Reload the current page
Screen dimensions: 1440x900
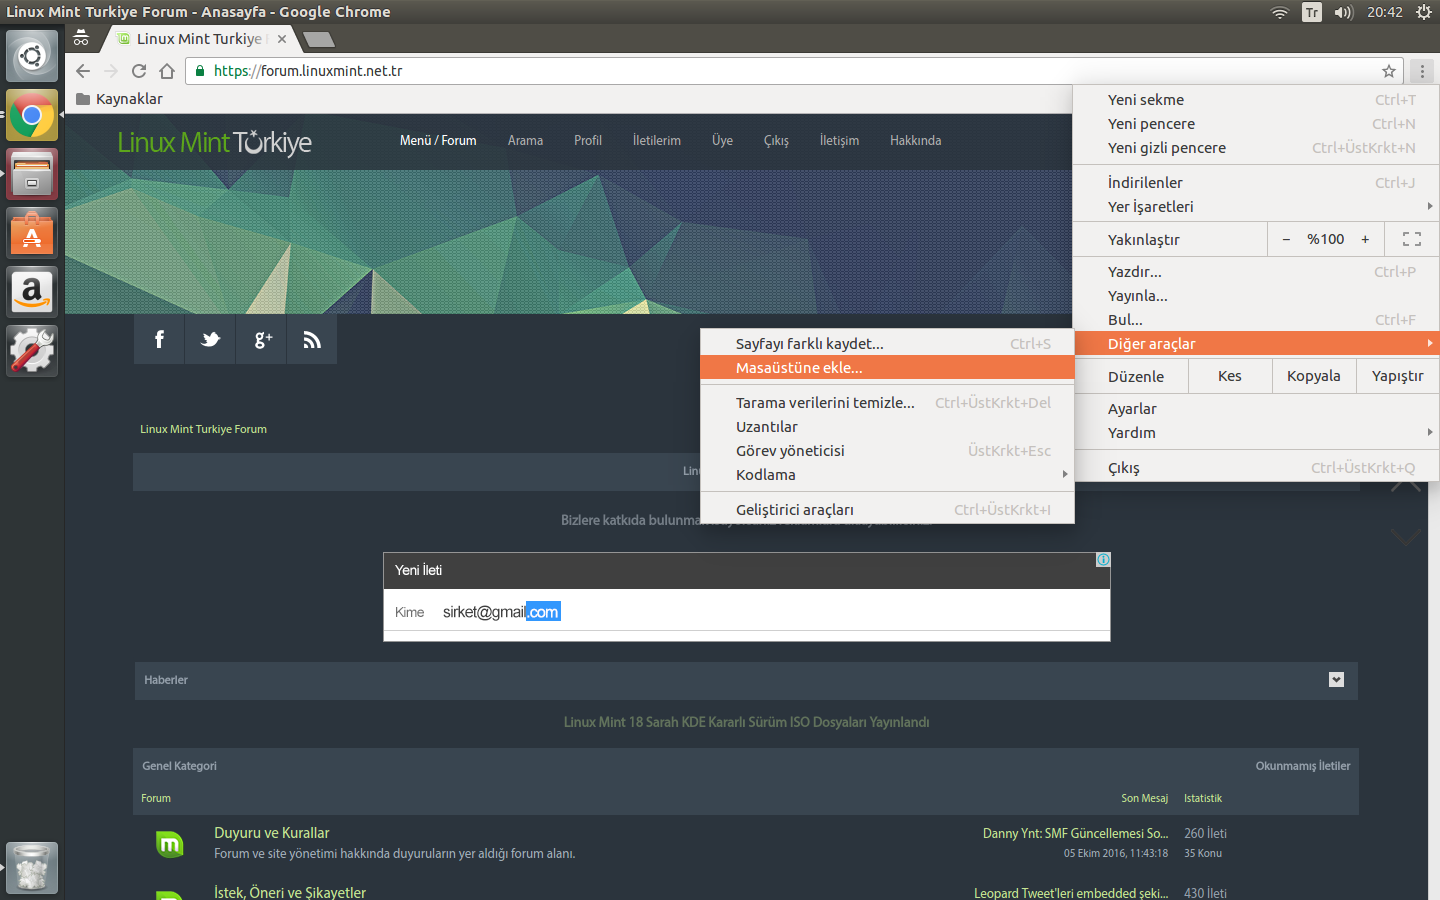(x=139, y=71)
